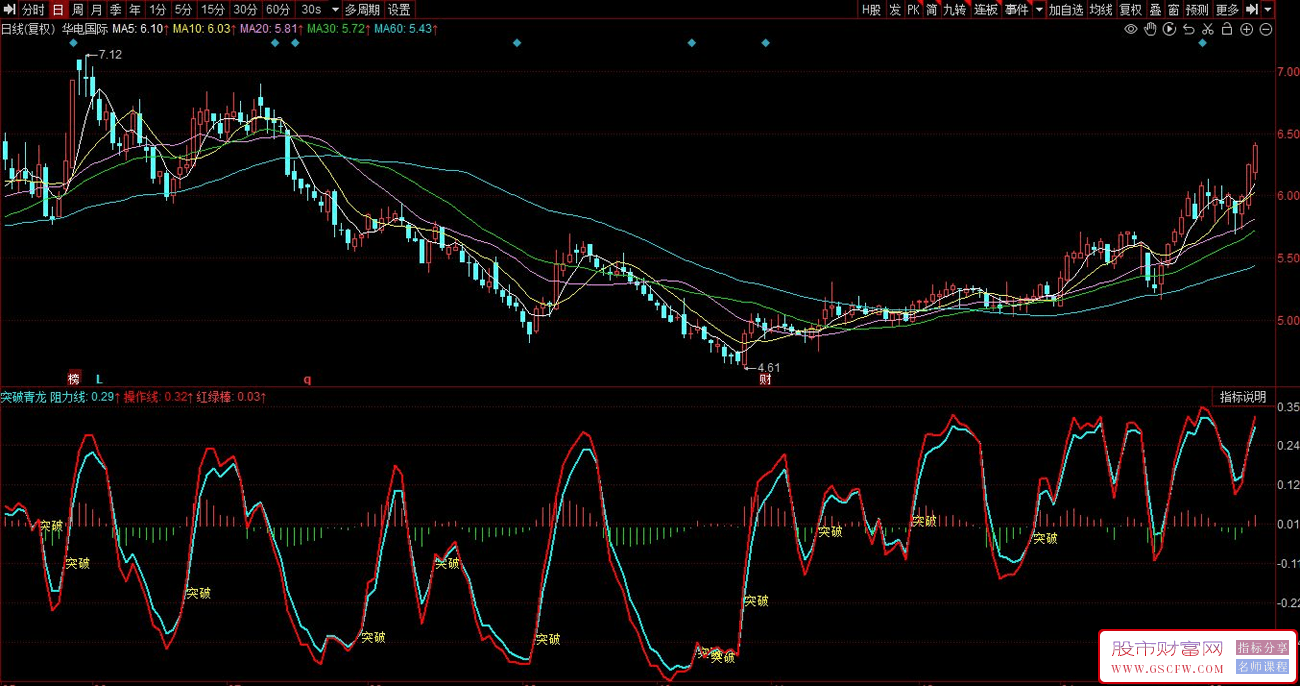Select the 年 yearly period tab
The width and height of the screenshot is (1300, 686).
[x=134, y=9]
